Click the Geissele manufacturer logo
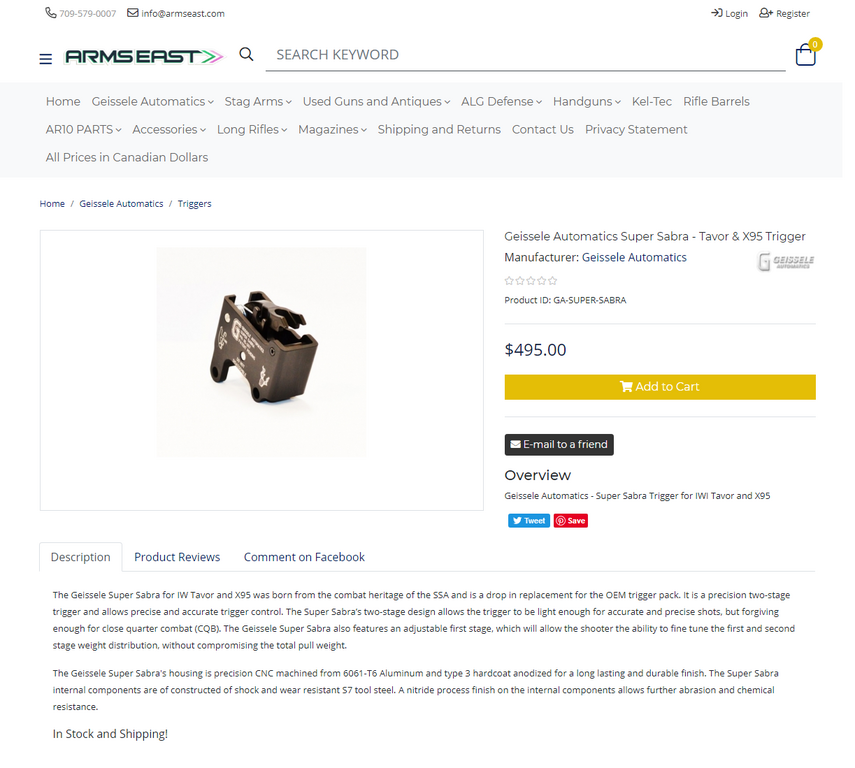Image resolution: width=855 pixels, height=768 pixels. coord(786,261)
